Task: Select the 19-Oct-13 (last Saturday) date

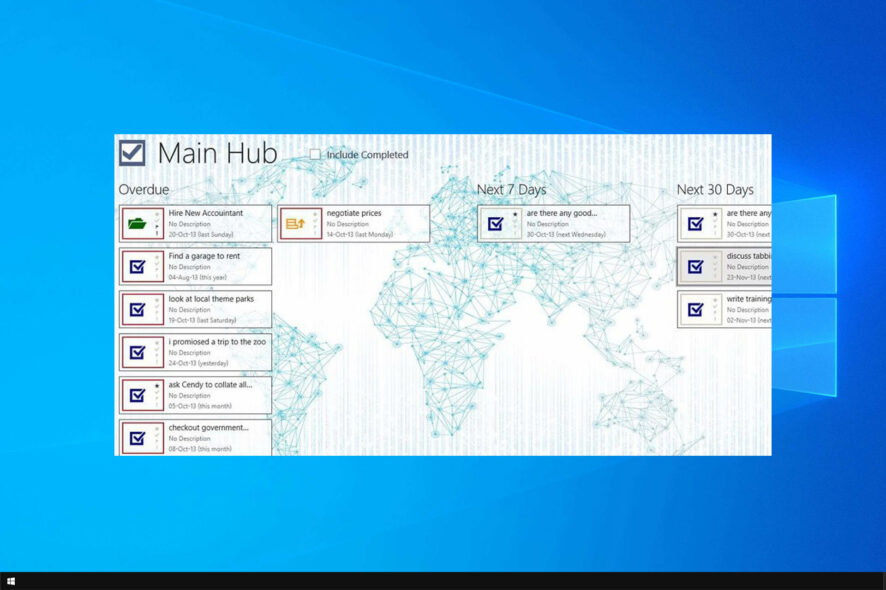Action: [202, 320]
